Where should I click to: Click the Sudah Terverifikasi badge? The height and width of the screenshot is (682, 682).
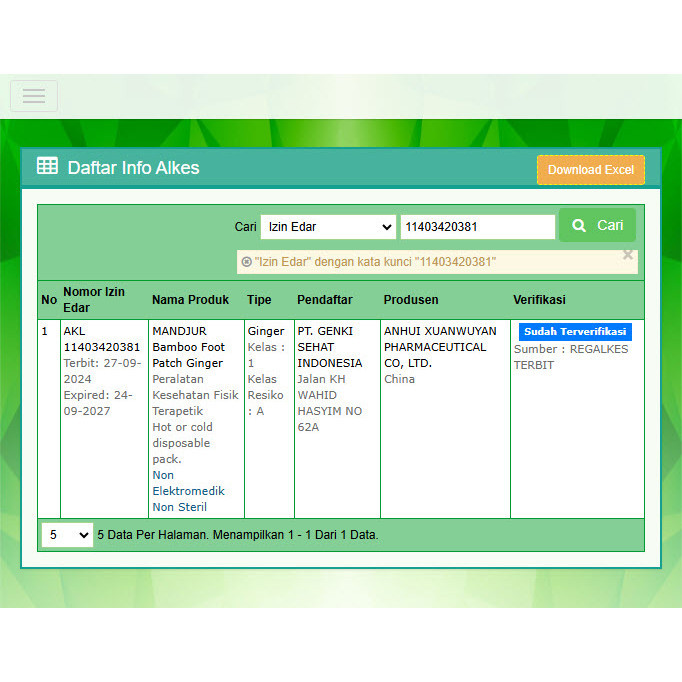point(574,331)
